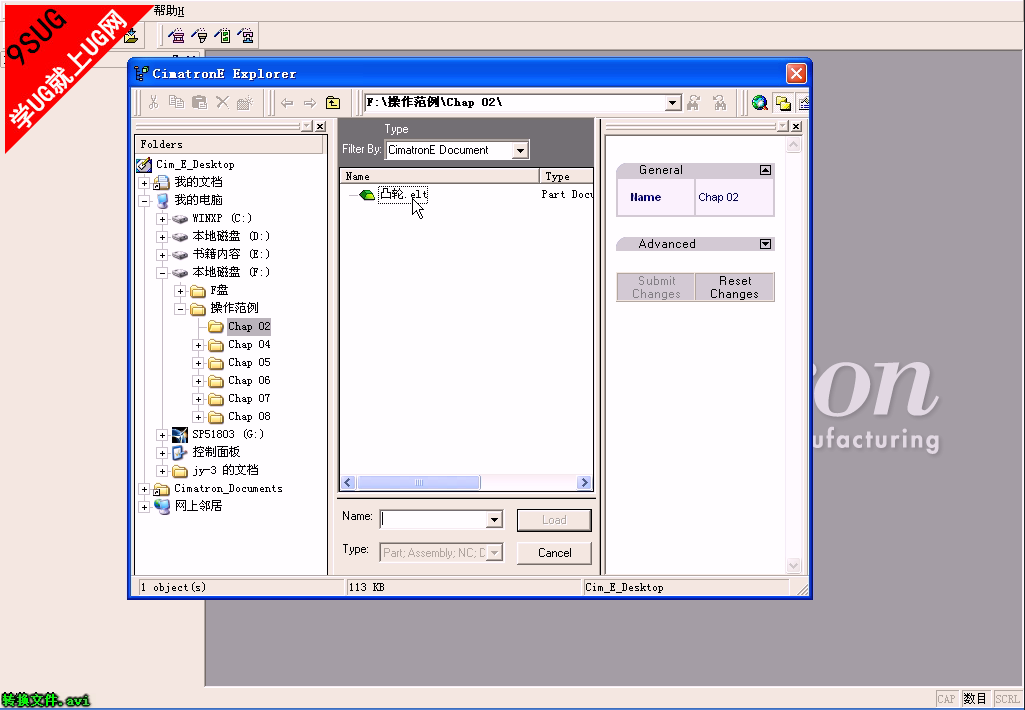The image size is (1025, 710).
Task: Click the New Folder icon in Explorer toolbar
Action: coord(245,102)
